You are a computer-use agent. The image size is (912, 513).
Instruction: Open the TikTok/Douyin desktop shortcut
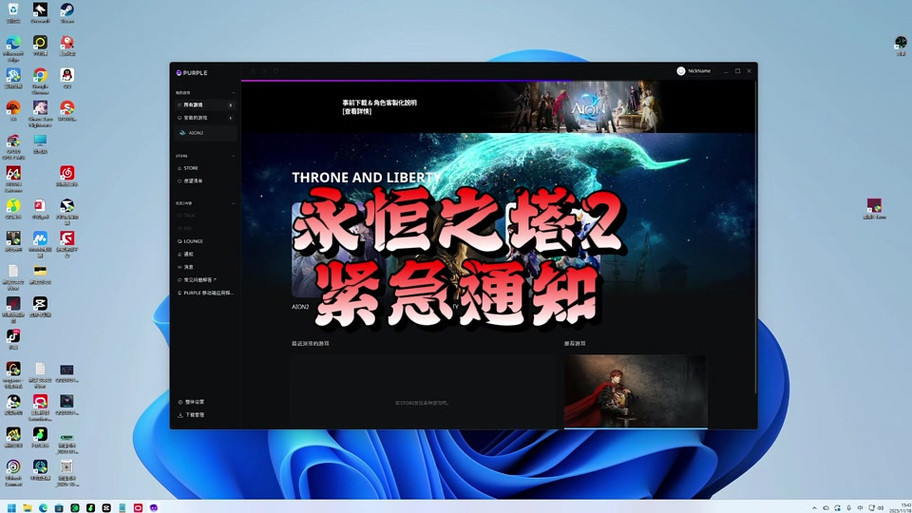pyautogui.click(x=13, y=339)
